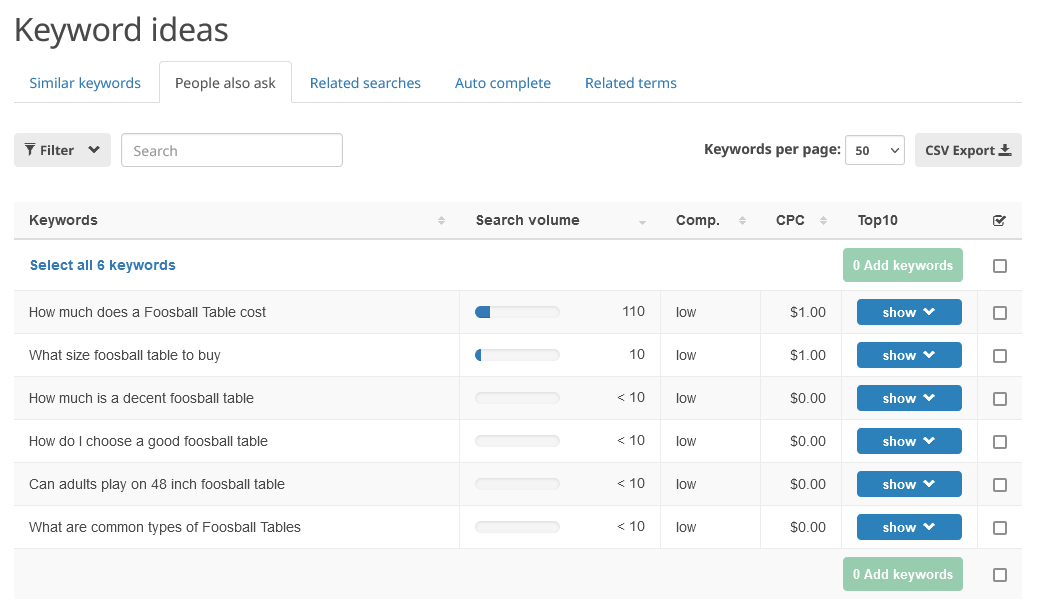The image size is (1042, 610).
Task: Expand Top10 show for 'Can adults play on 48 inch foosball table'
Action: [x=909, y=484]
